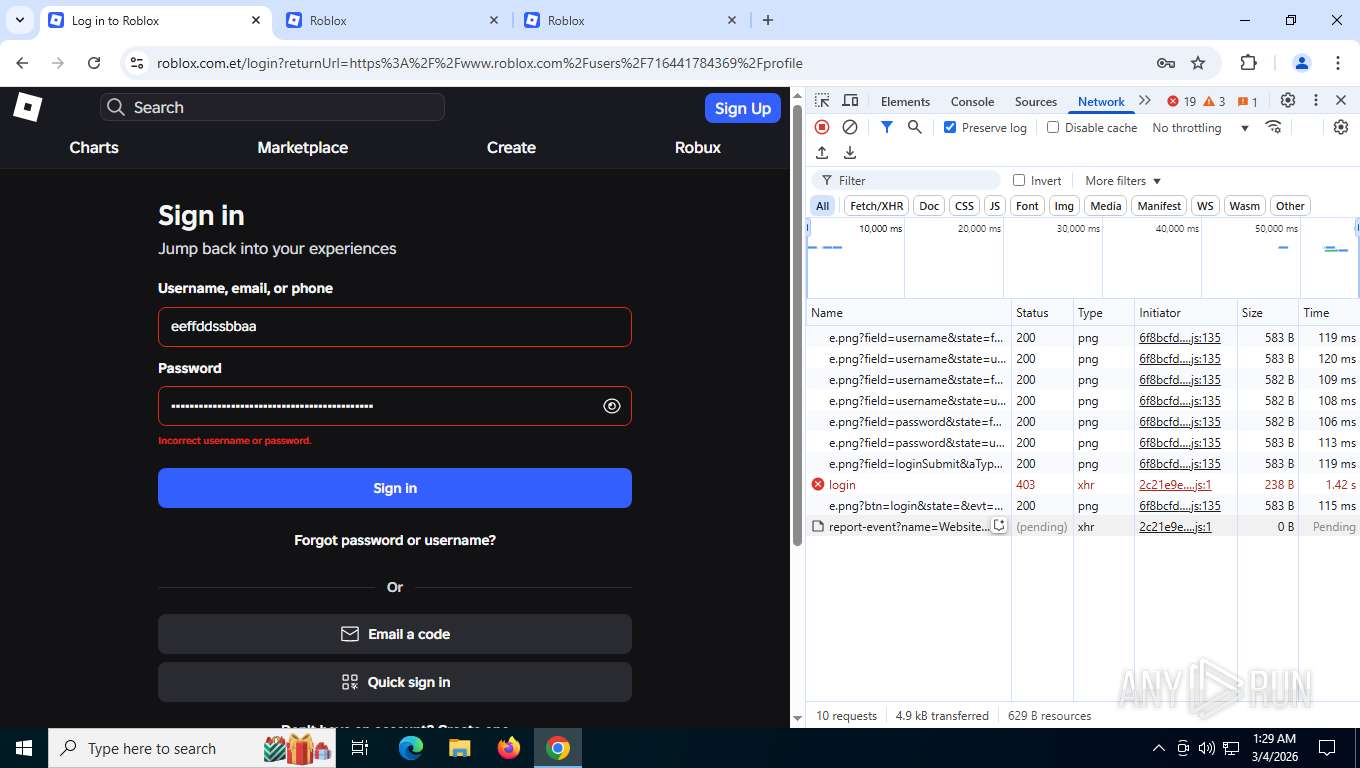Open DevTools settings gear
1360x768 pixels.
1288,101
